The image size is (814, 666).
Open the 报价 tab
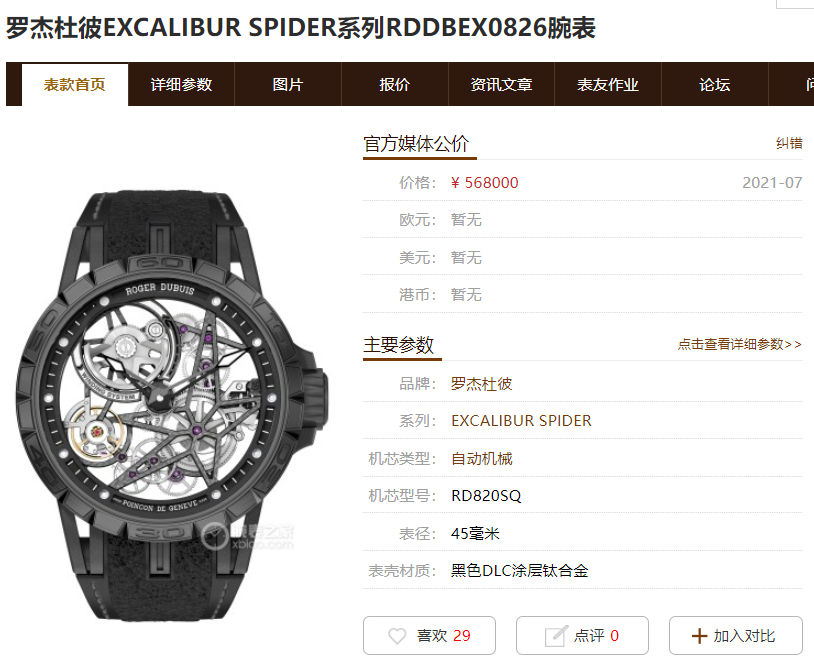(395, 85)
